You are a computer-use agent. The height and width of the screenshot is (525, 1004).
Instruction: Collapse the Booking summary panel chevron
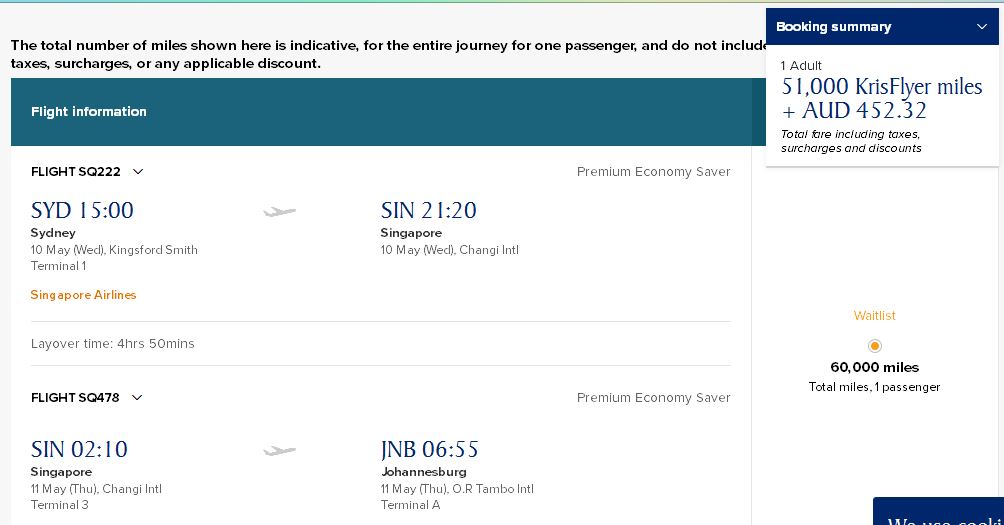(982, 27)
